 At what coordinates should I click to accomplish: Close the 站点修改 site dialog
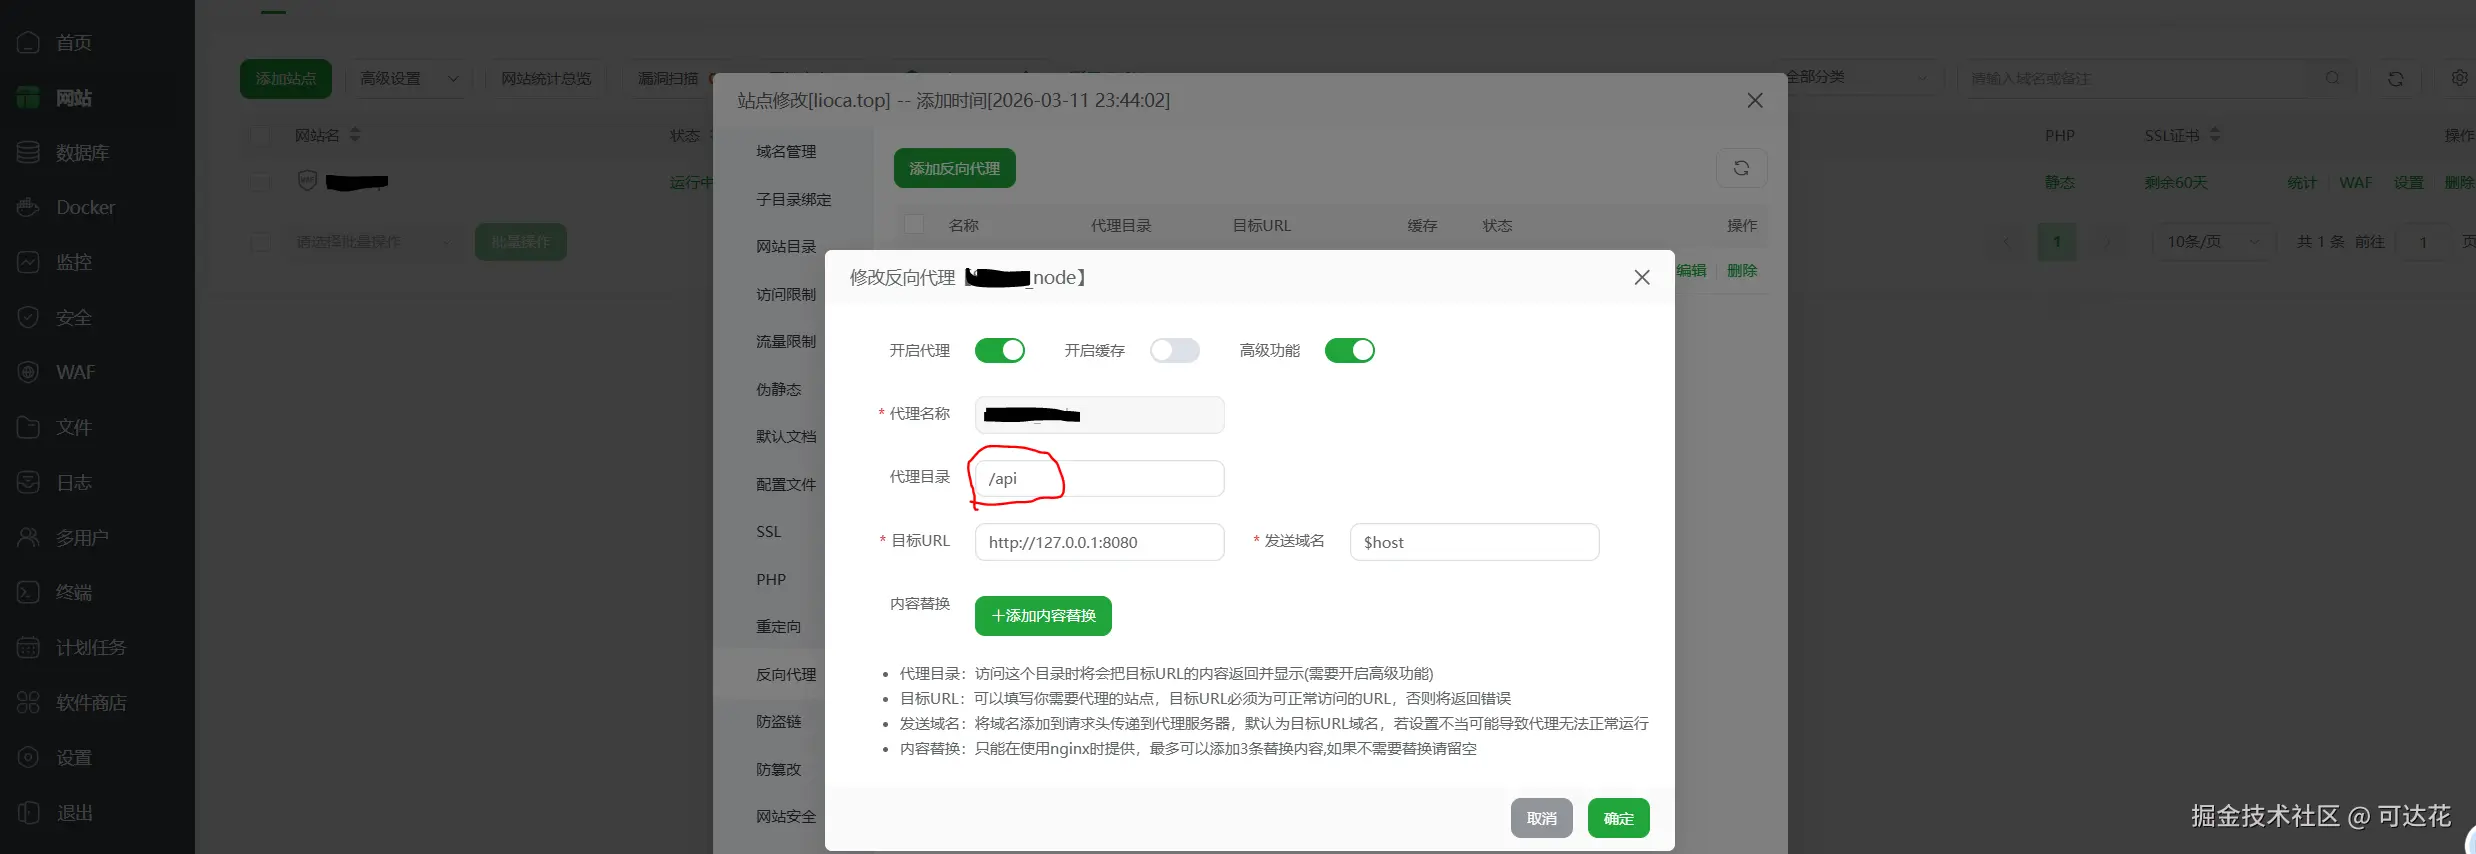(x=1755, y=100)
